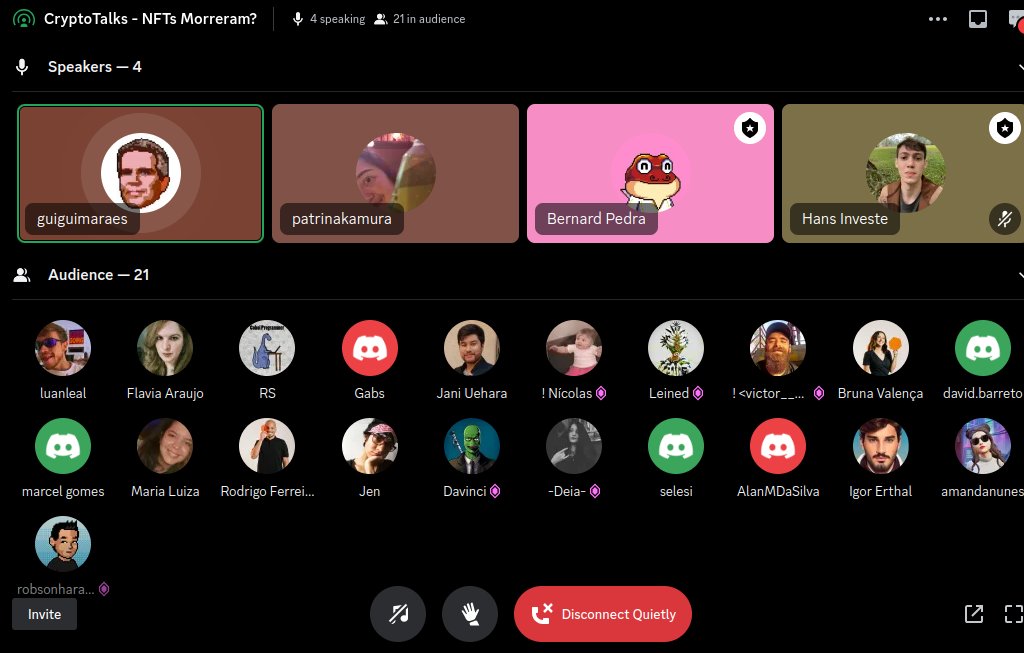This screenshot has height=653, width=1024.
Task: Collapse the Speakers section chevron
Action: coord(1021,67)
